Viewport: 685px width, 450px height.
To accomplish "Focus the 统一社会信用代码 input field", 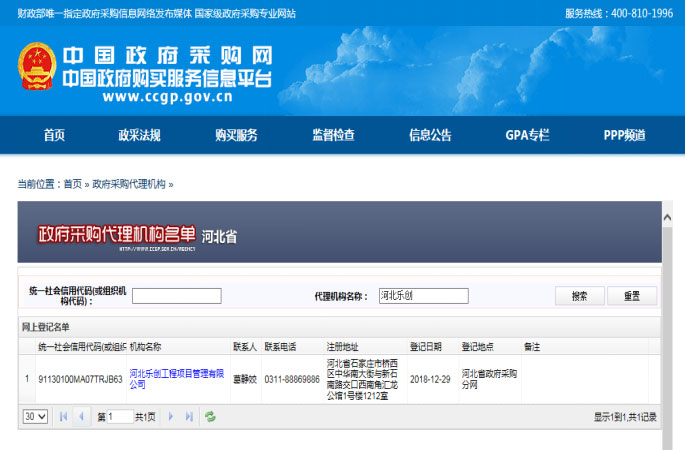I will coord(177,296).
